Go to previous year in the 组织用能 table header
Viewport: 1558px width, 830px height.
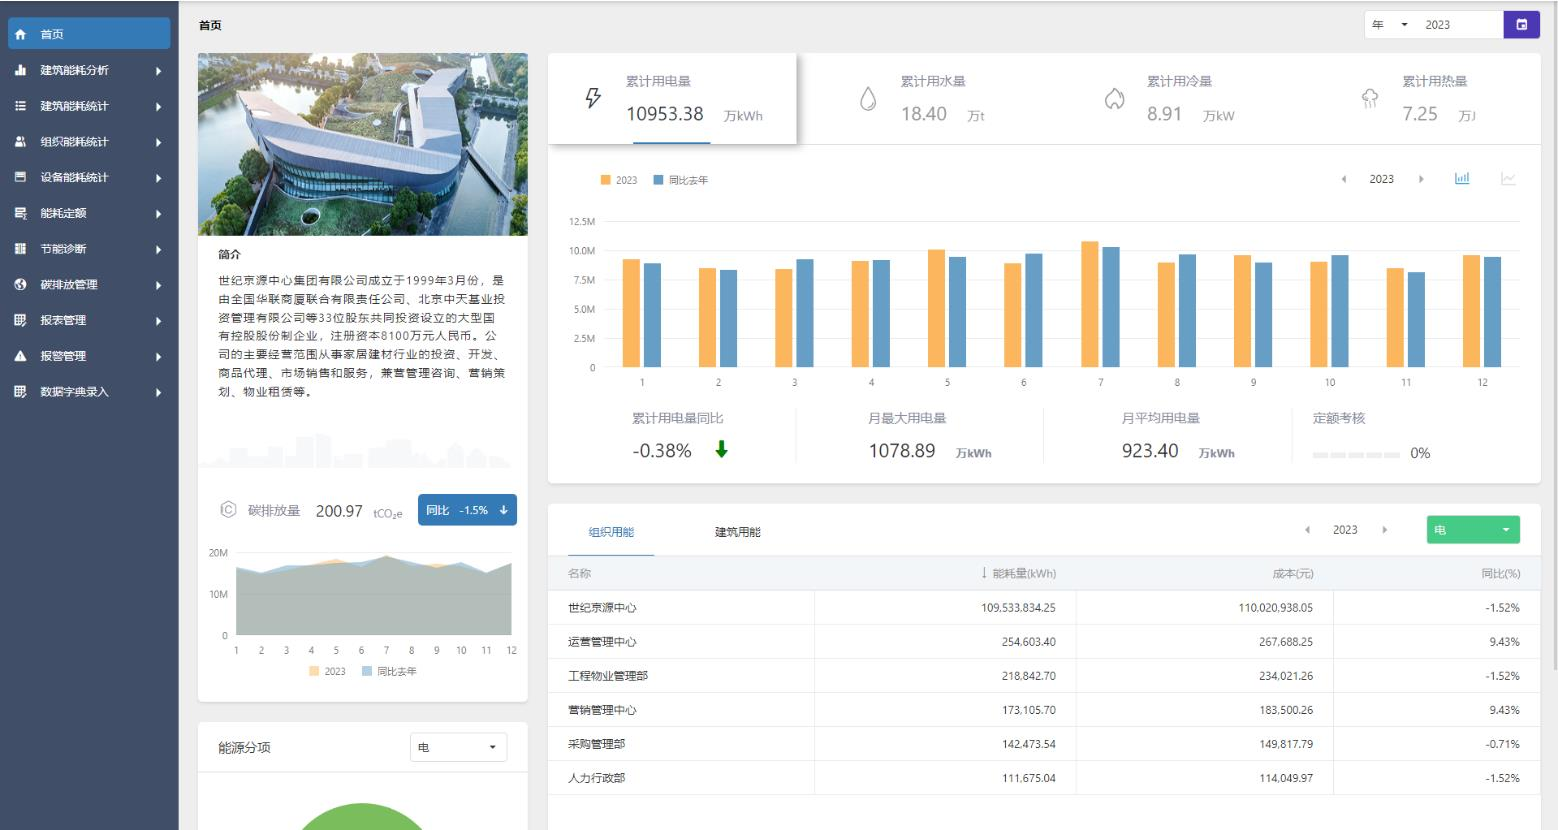[1307, 530]
